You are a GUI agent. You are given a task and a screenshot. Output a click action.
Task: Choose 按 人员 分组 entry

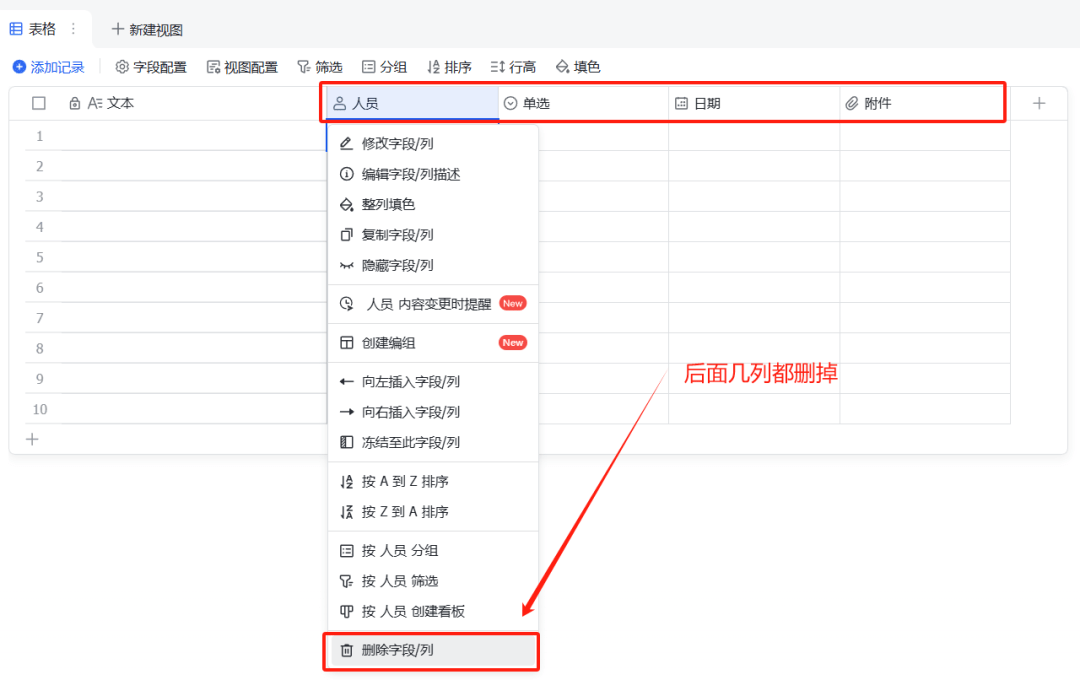(433, 550)
